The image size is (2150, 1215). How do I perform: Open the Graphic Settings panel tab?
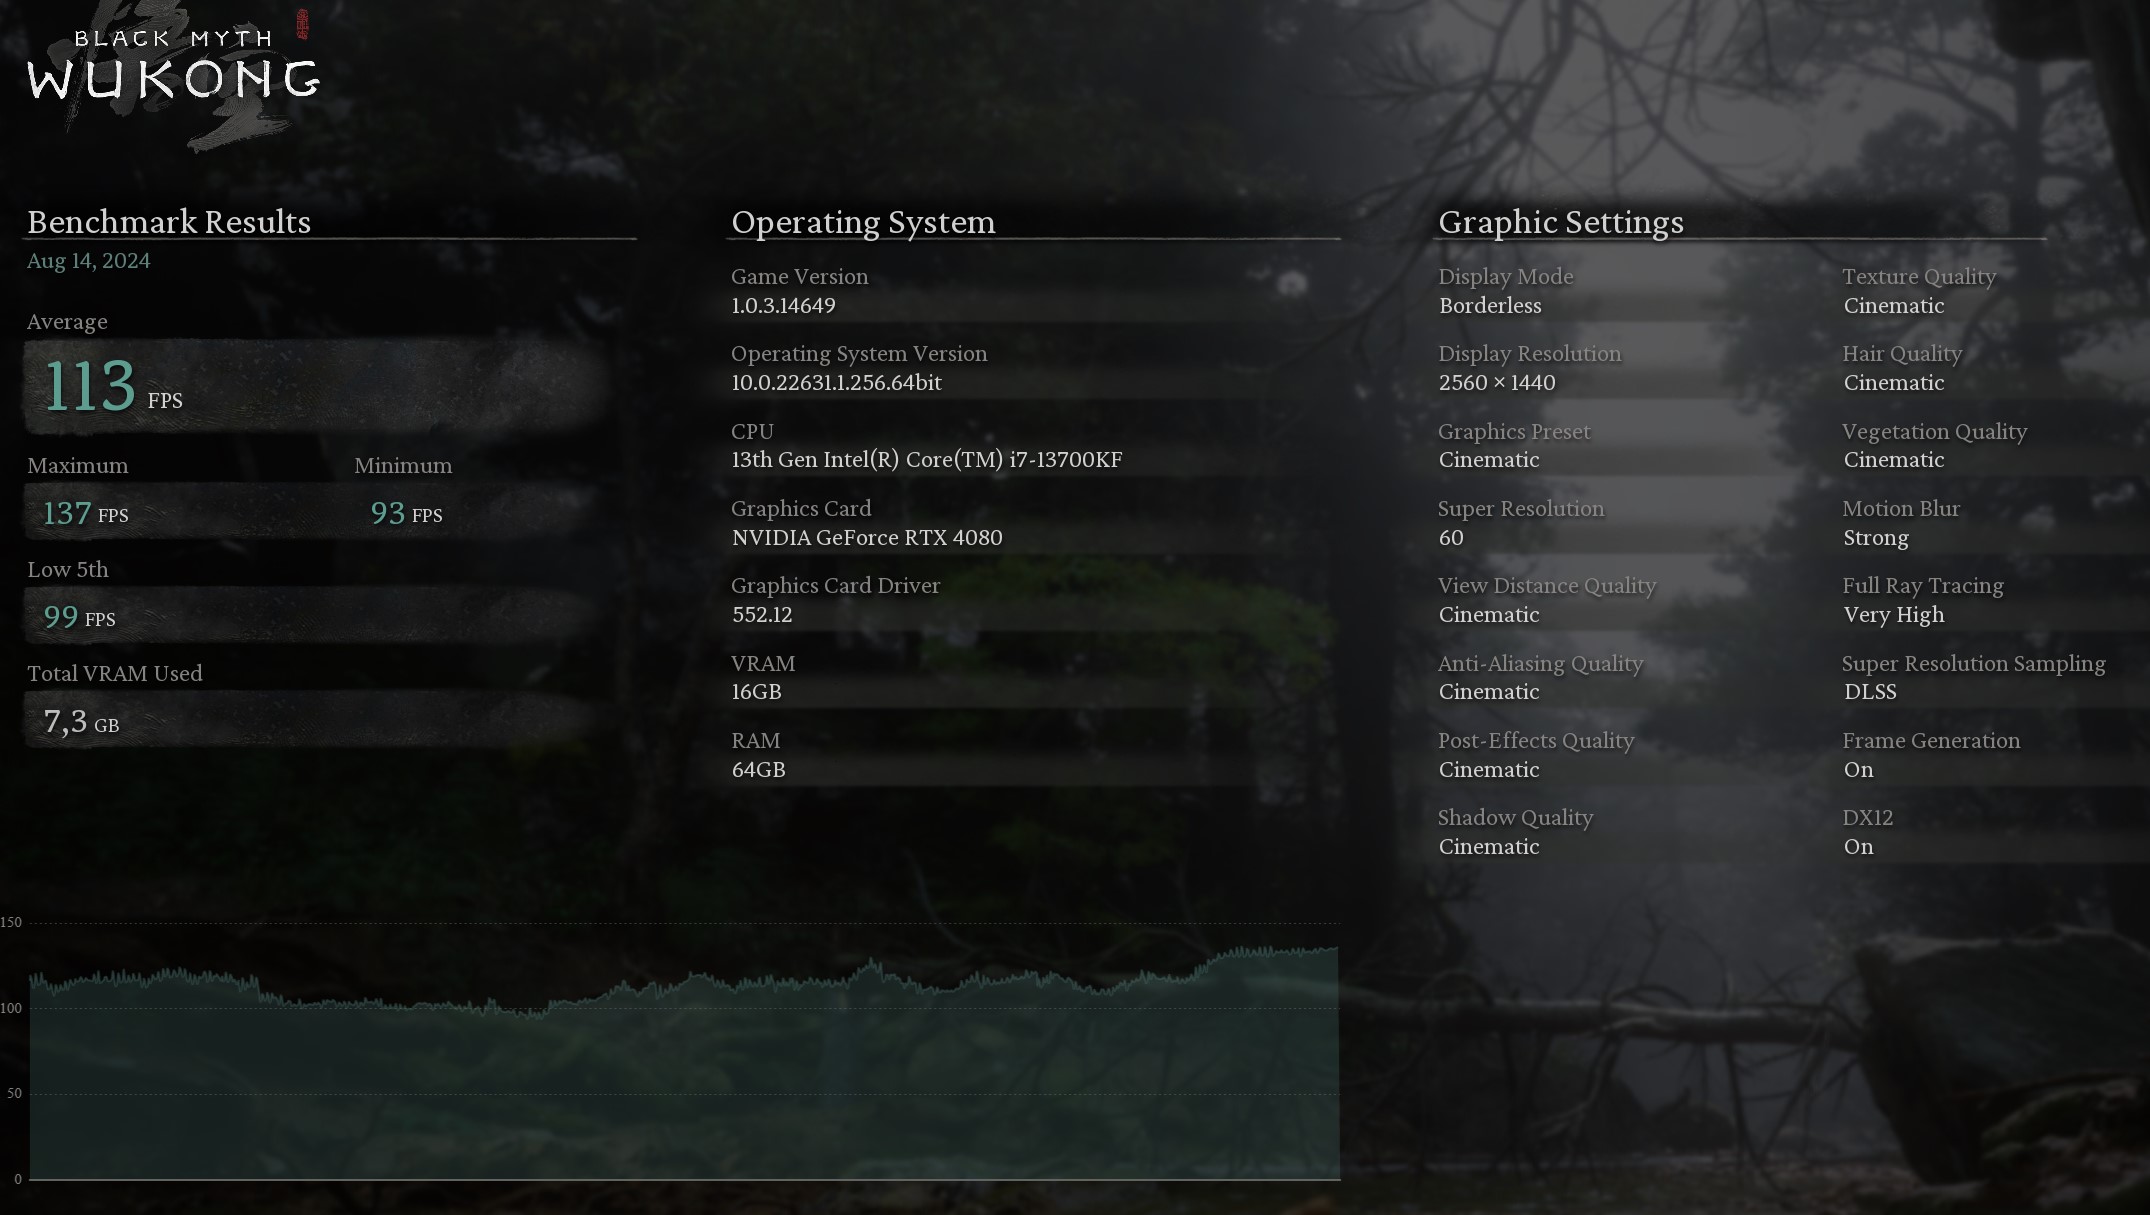(1561, 221)
